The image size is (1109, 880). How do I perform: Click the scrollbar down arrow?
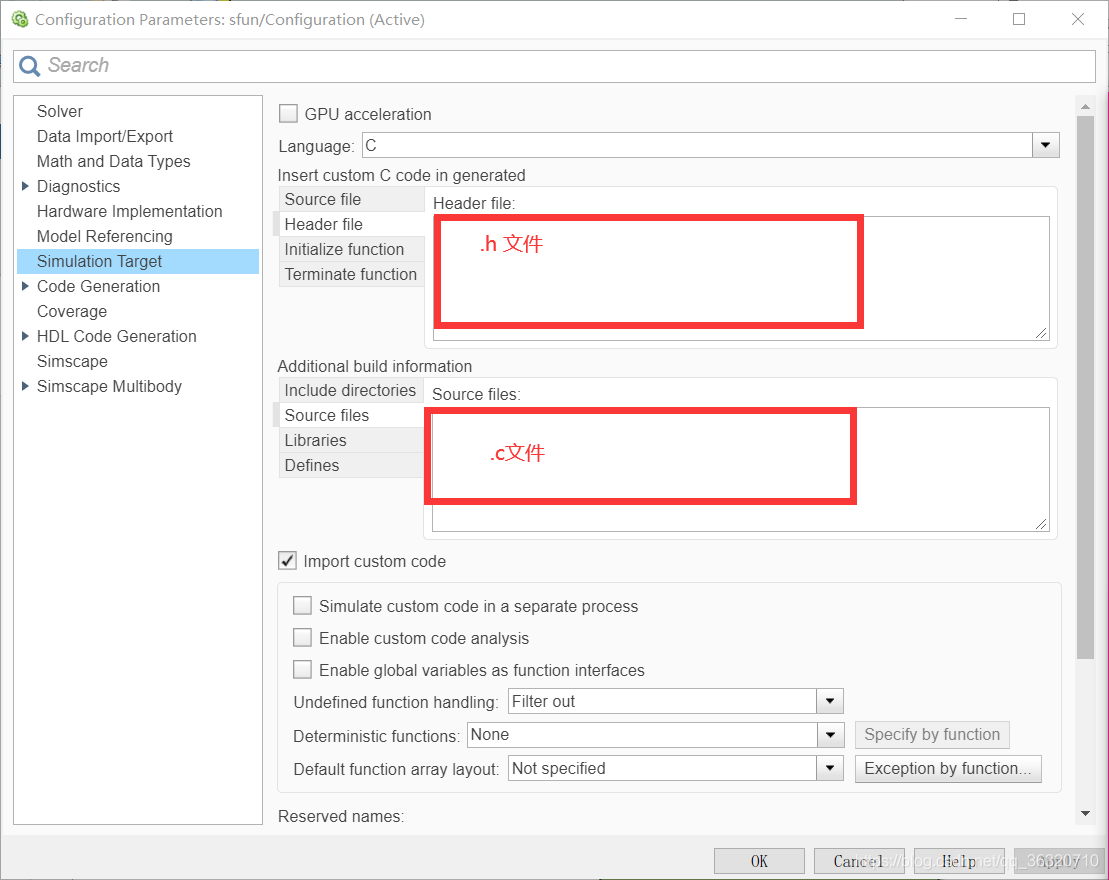(1085, 814)
